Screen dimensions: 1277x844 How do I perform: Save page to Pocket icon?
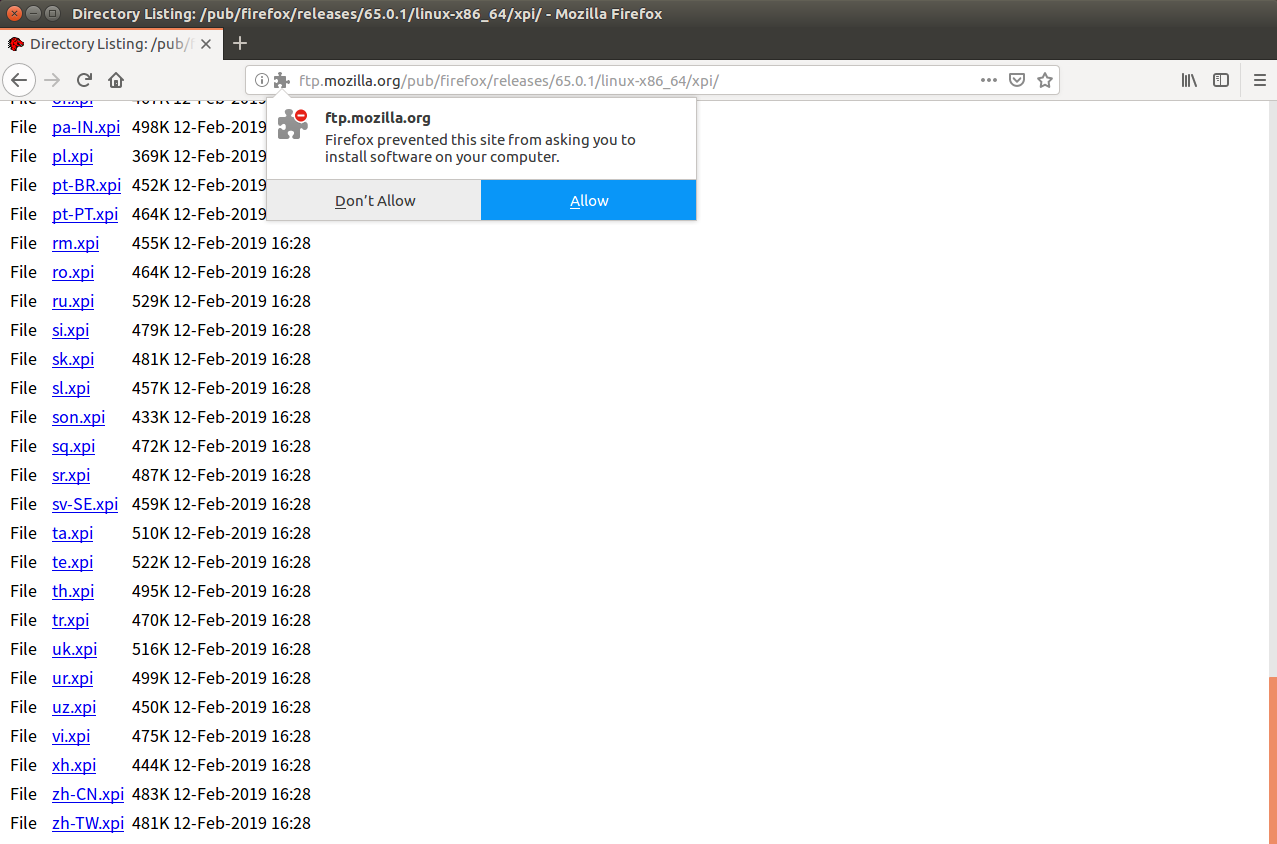[x=1017, y=80]
